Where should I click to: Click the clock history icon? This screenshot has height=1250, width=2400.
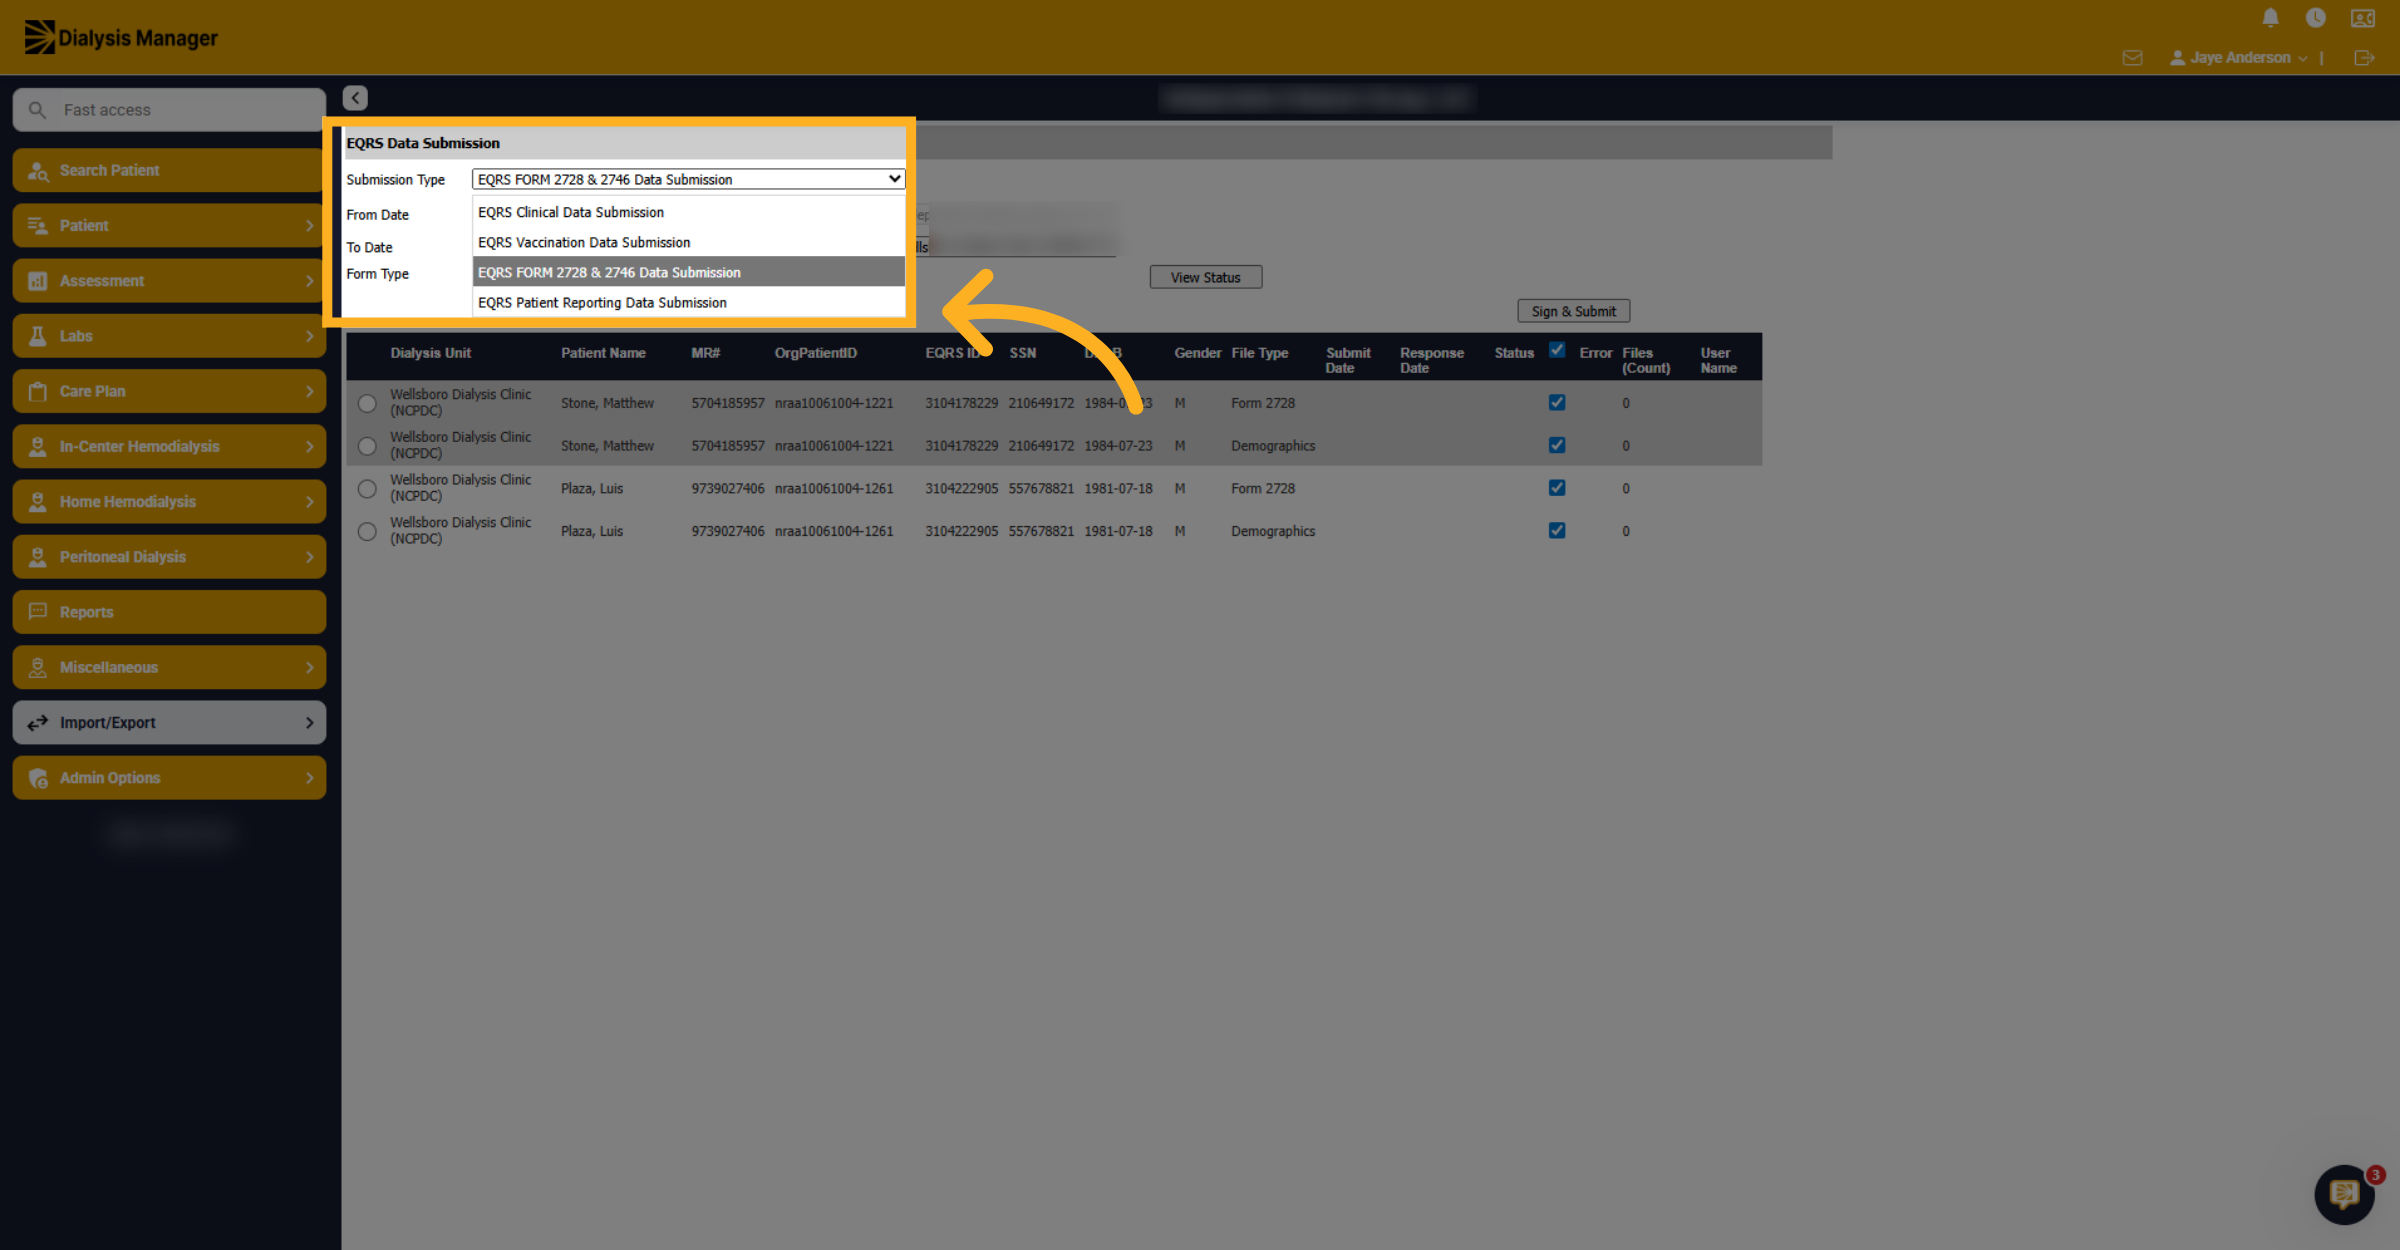click(2315, 18)
